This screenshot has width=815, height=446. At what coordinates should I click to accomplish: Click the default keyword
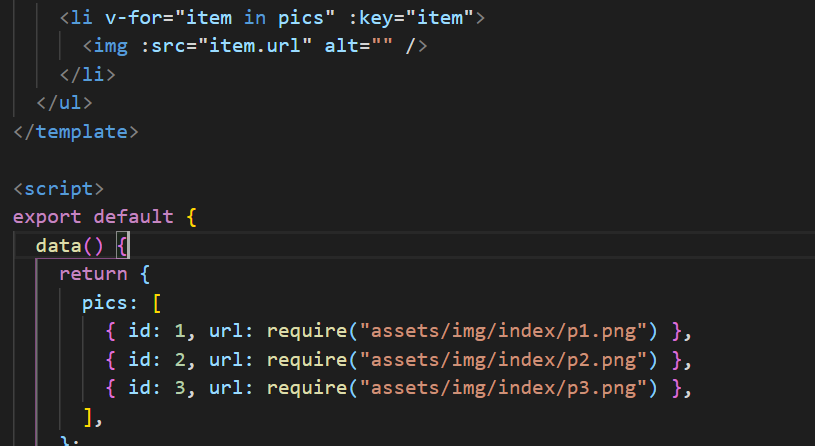tap(133, 217)
